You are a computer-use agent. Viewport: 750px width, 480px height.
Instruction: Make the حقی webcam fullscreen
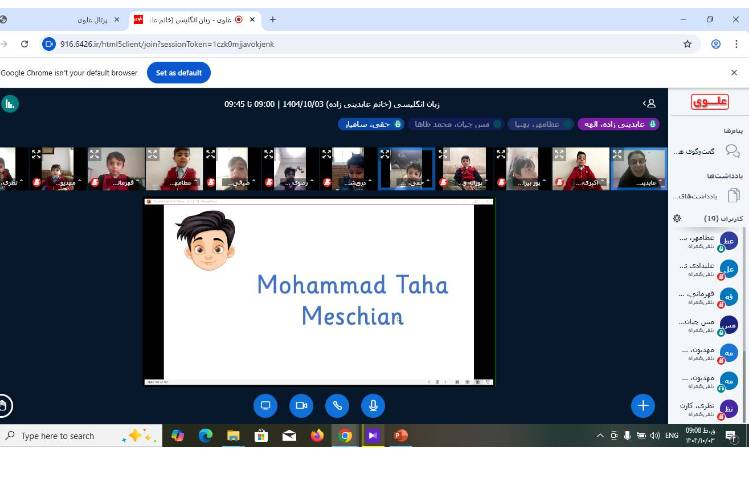point(385,154)
